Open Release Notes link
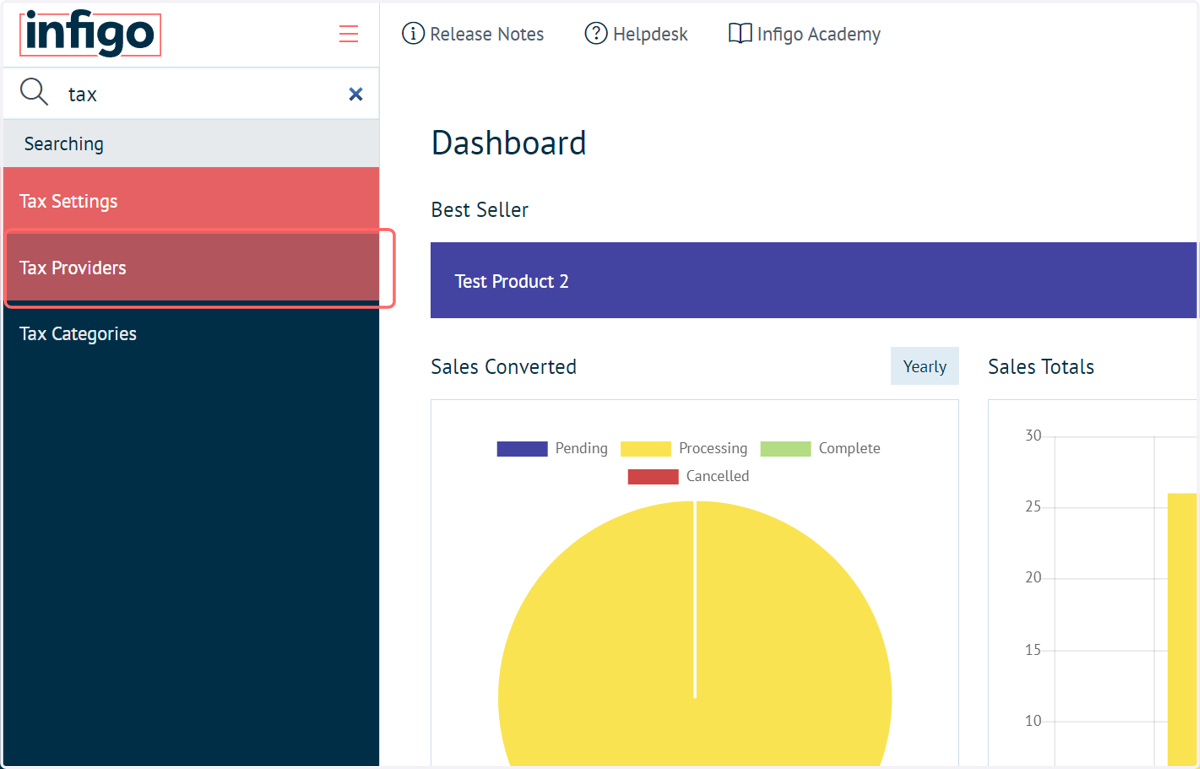The image size is (1200, 769). pyautogui.click(x=486, y=34)
